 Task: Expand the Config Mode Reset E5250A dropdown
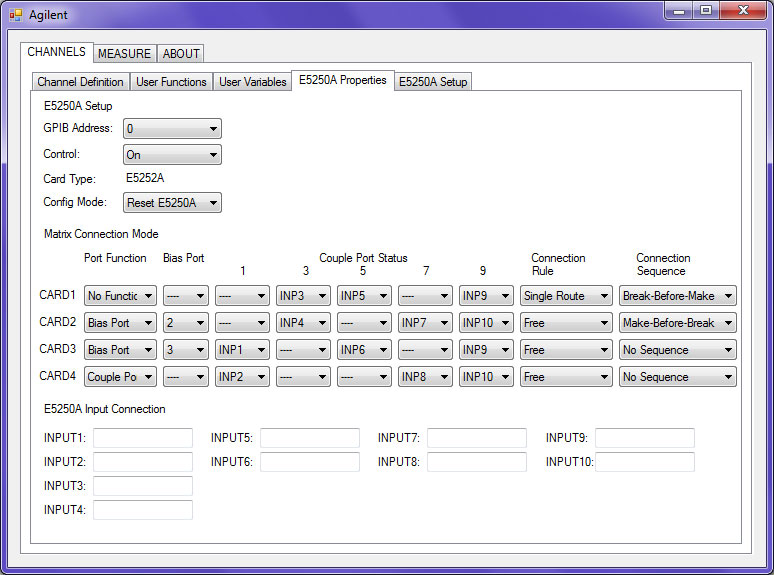pyautogui.click(x=172, y=203)
